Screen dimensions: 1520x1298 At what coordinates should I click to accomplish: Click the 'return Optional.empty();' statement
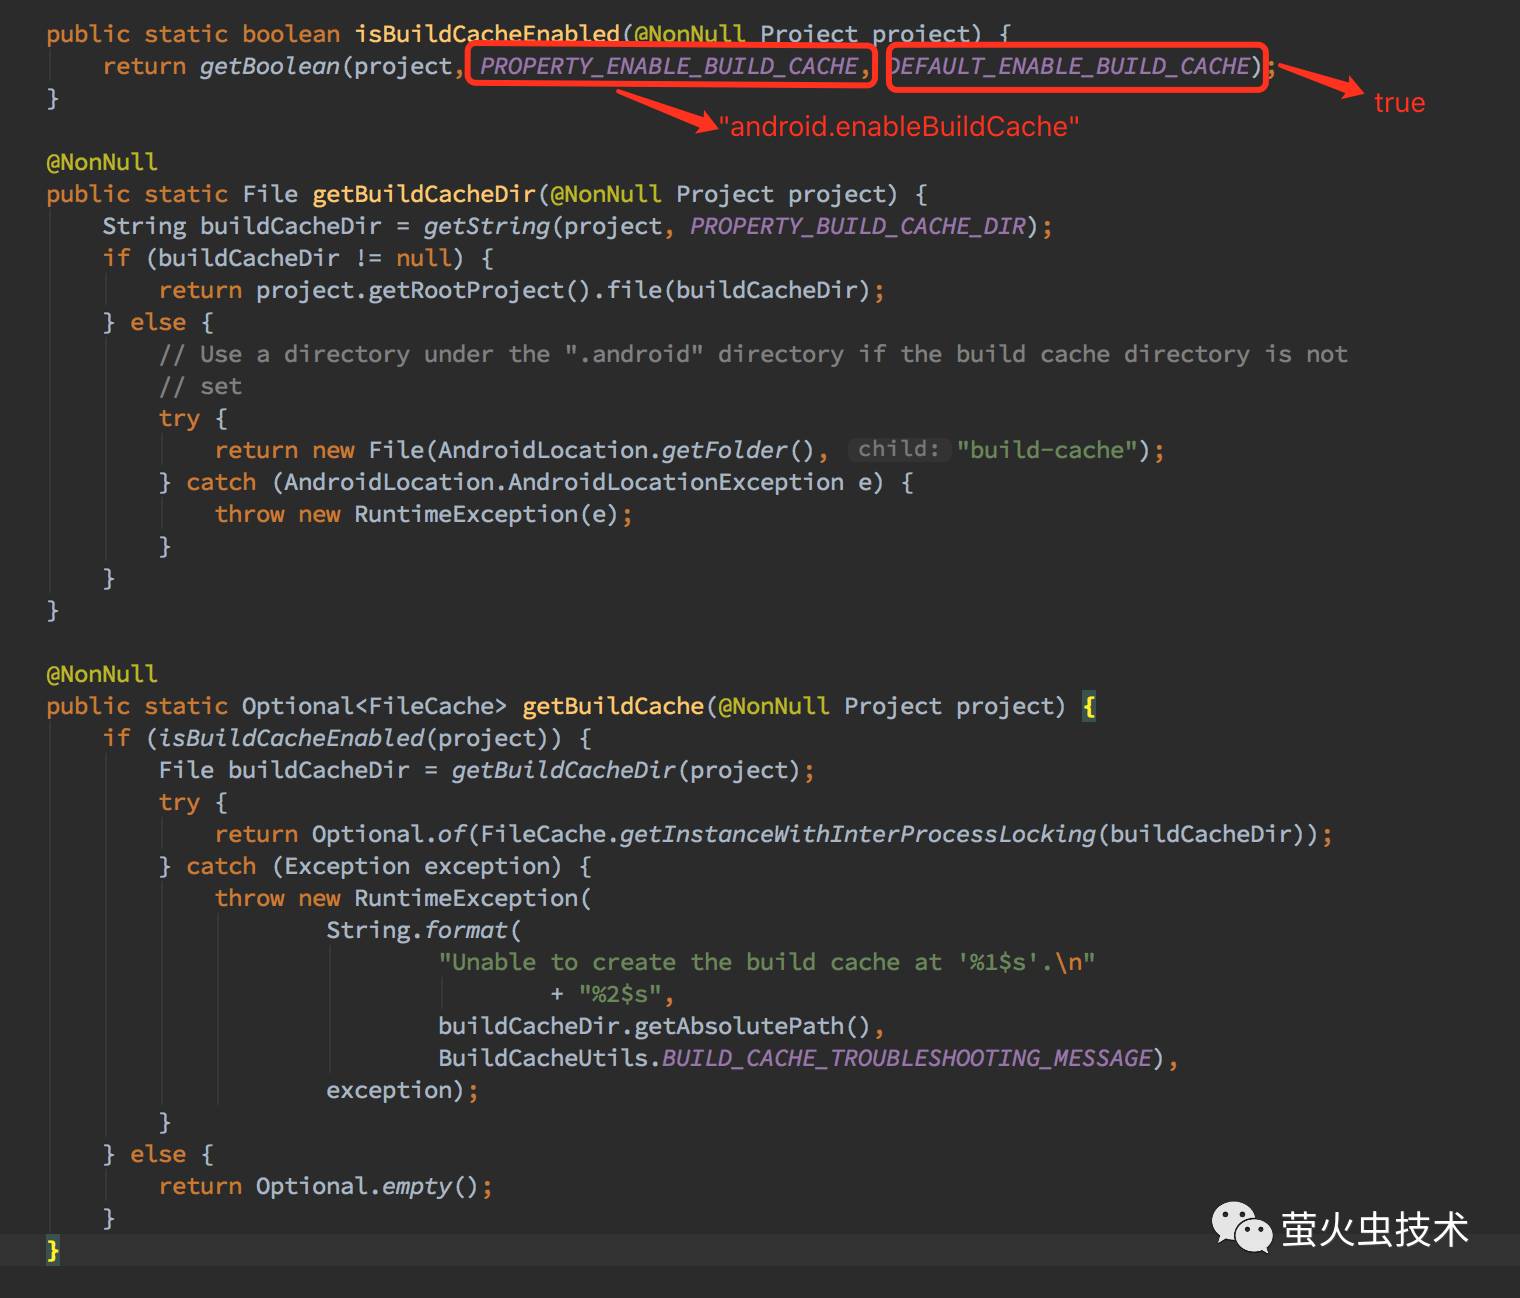[326, 1186]
